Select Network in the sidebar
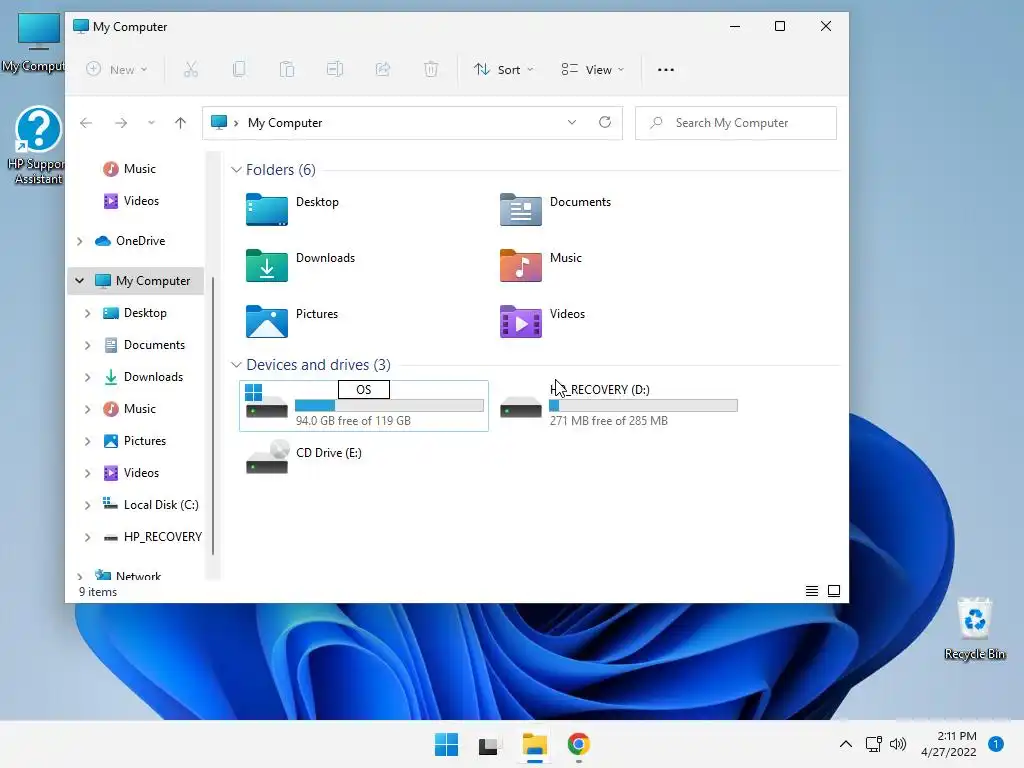 click(x=127, y=575)
